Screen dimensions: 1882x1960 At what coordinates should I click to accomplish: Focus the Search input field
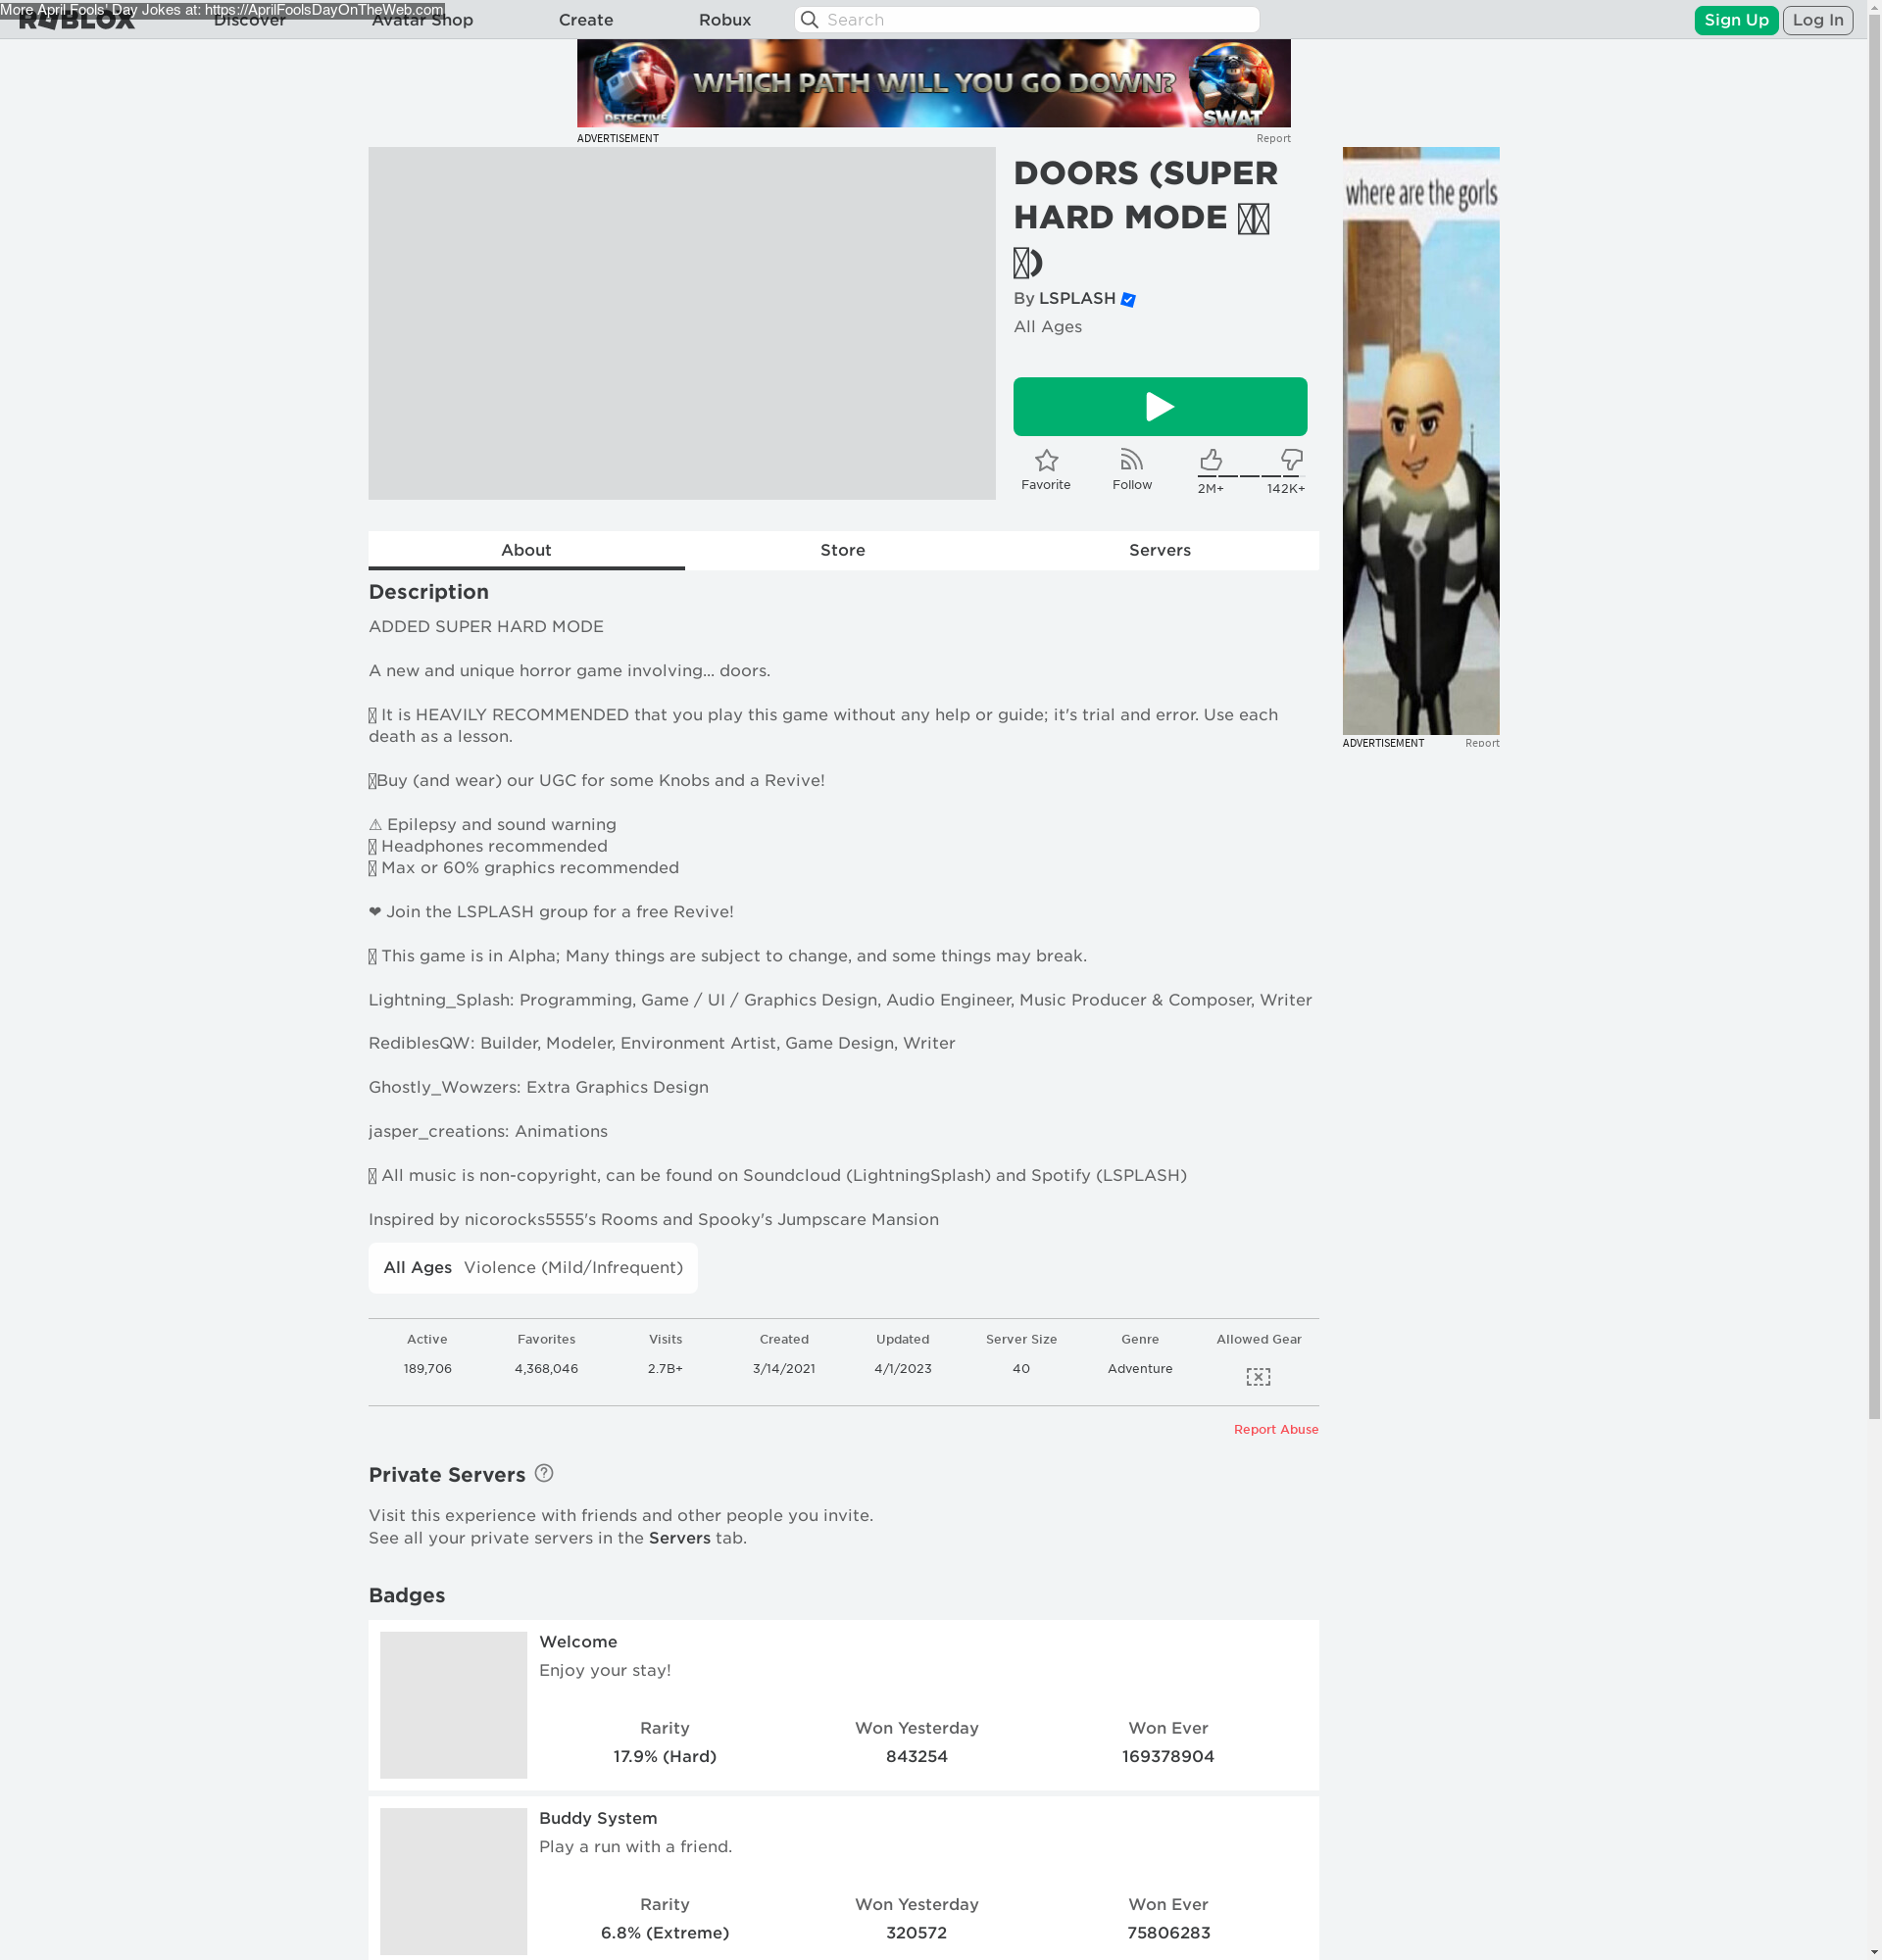pos(1027,20)
